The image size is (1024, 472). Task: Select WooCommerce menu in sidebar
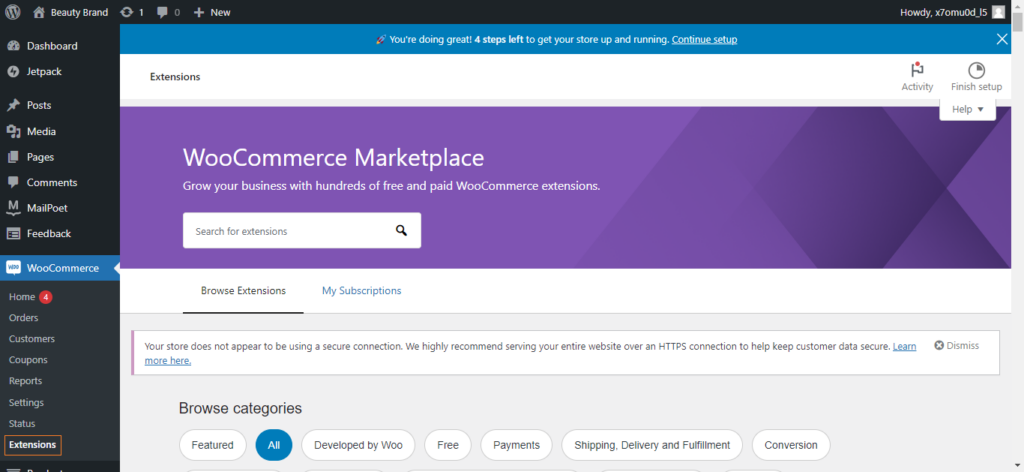(60, 268)
